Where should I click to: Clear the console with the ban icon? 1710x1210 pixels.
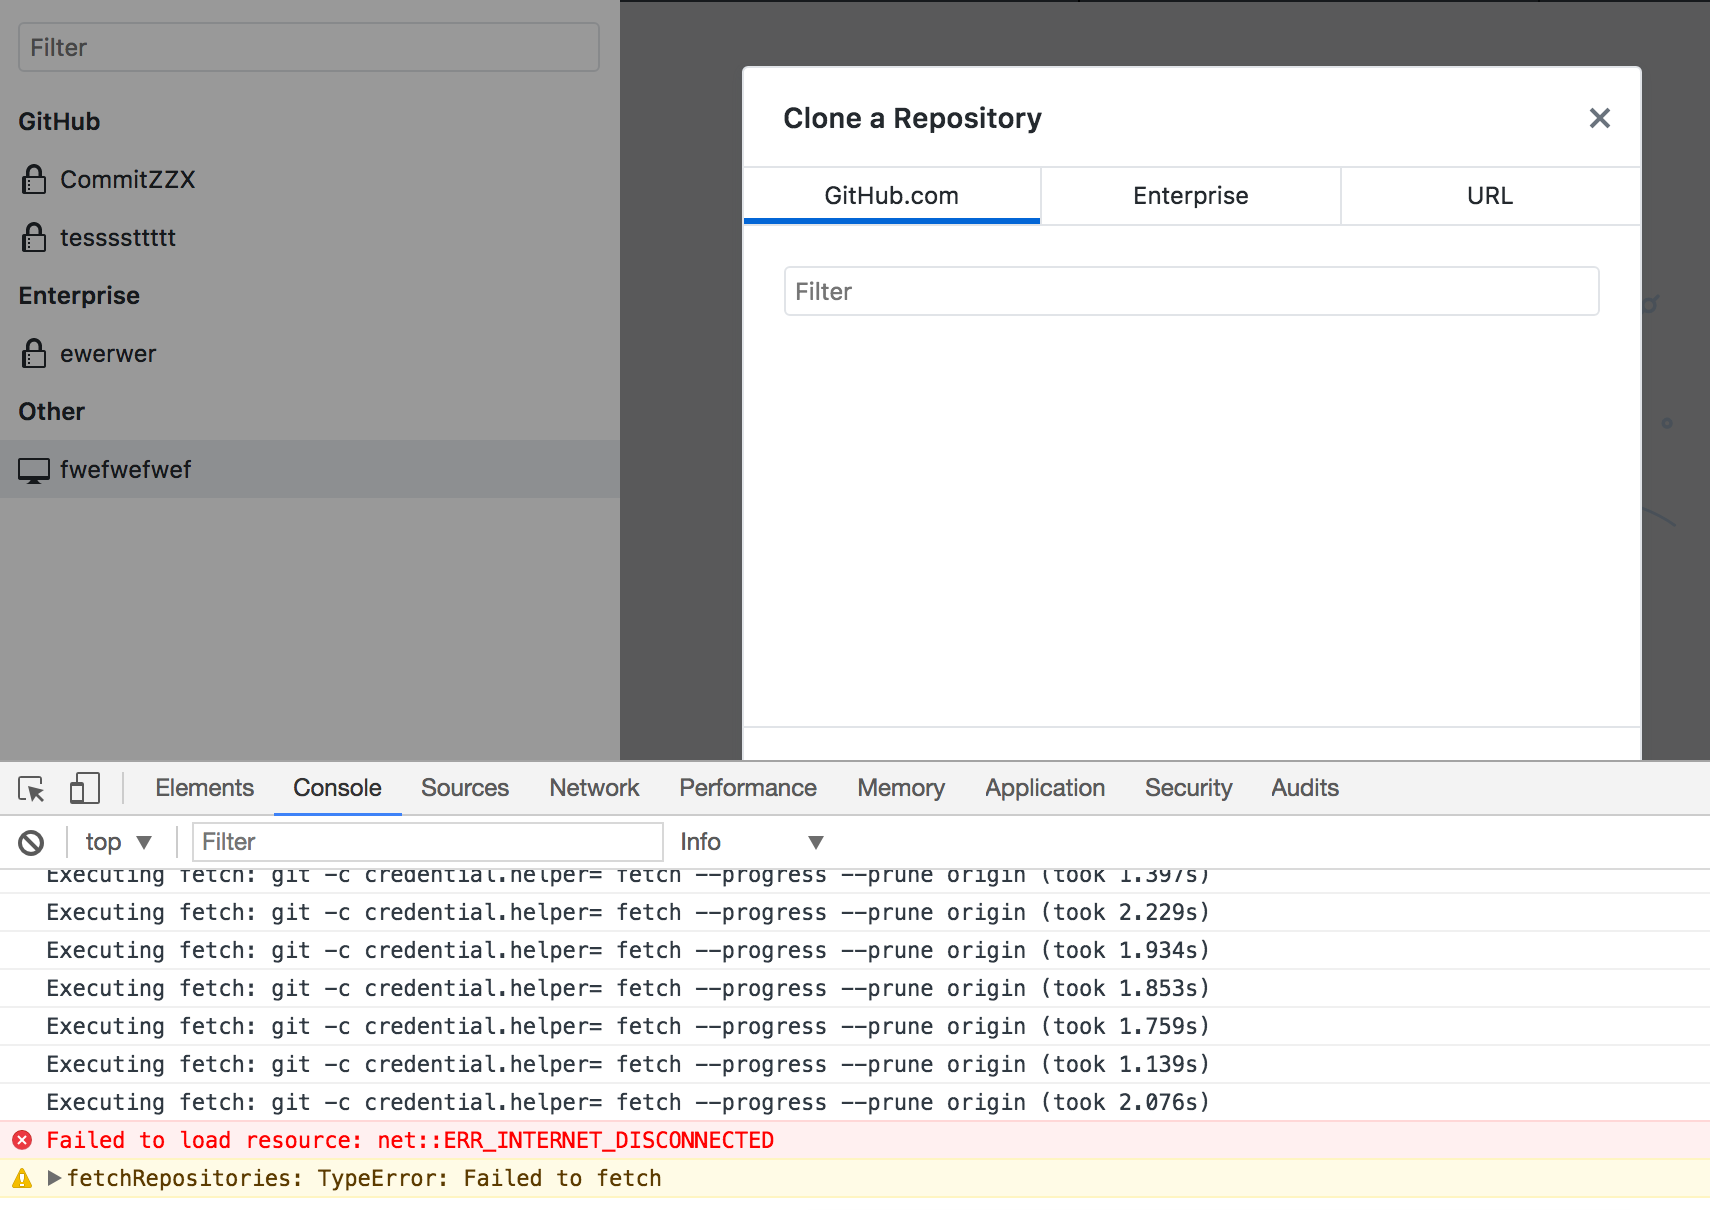point(31,842)
